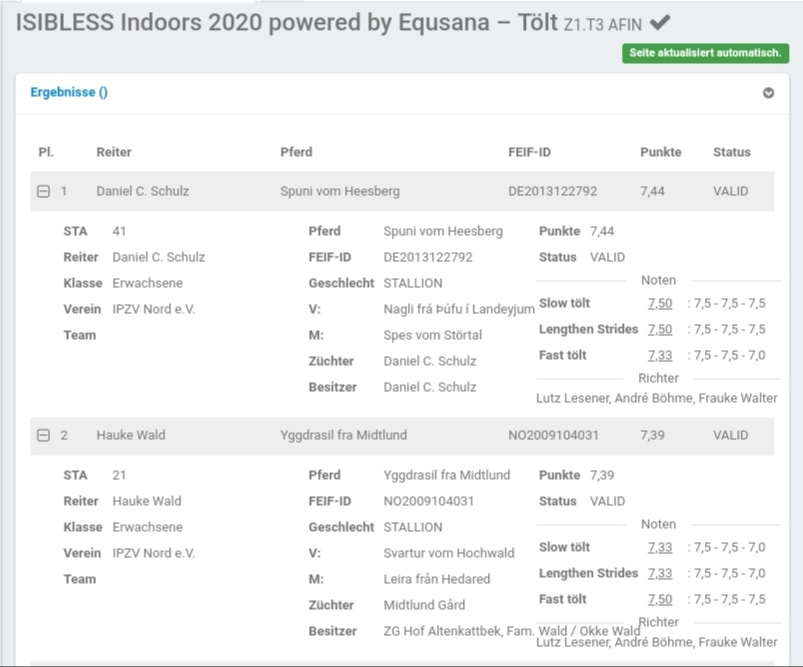
Task: Click the 'Seite aktualisiert automatisch.' badge
Action: [705, 53]
